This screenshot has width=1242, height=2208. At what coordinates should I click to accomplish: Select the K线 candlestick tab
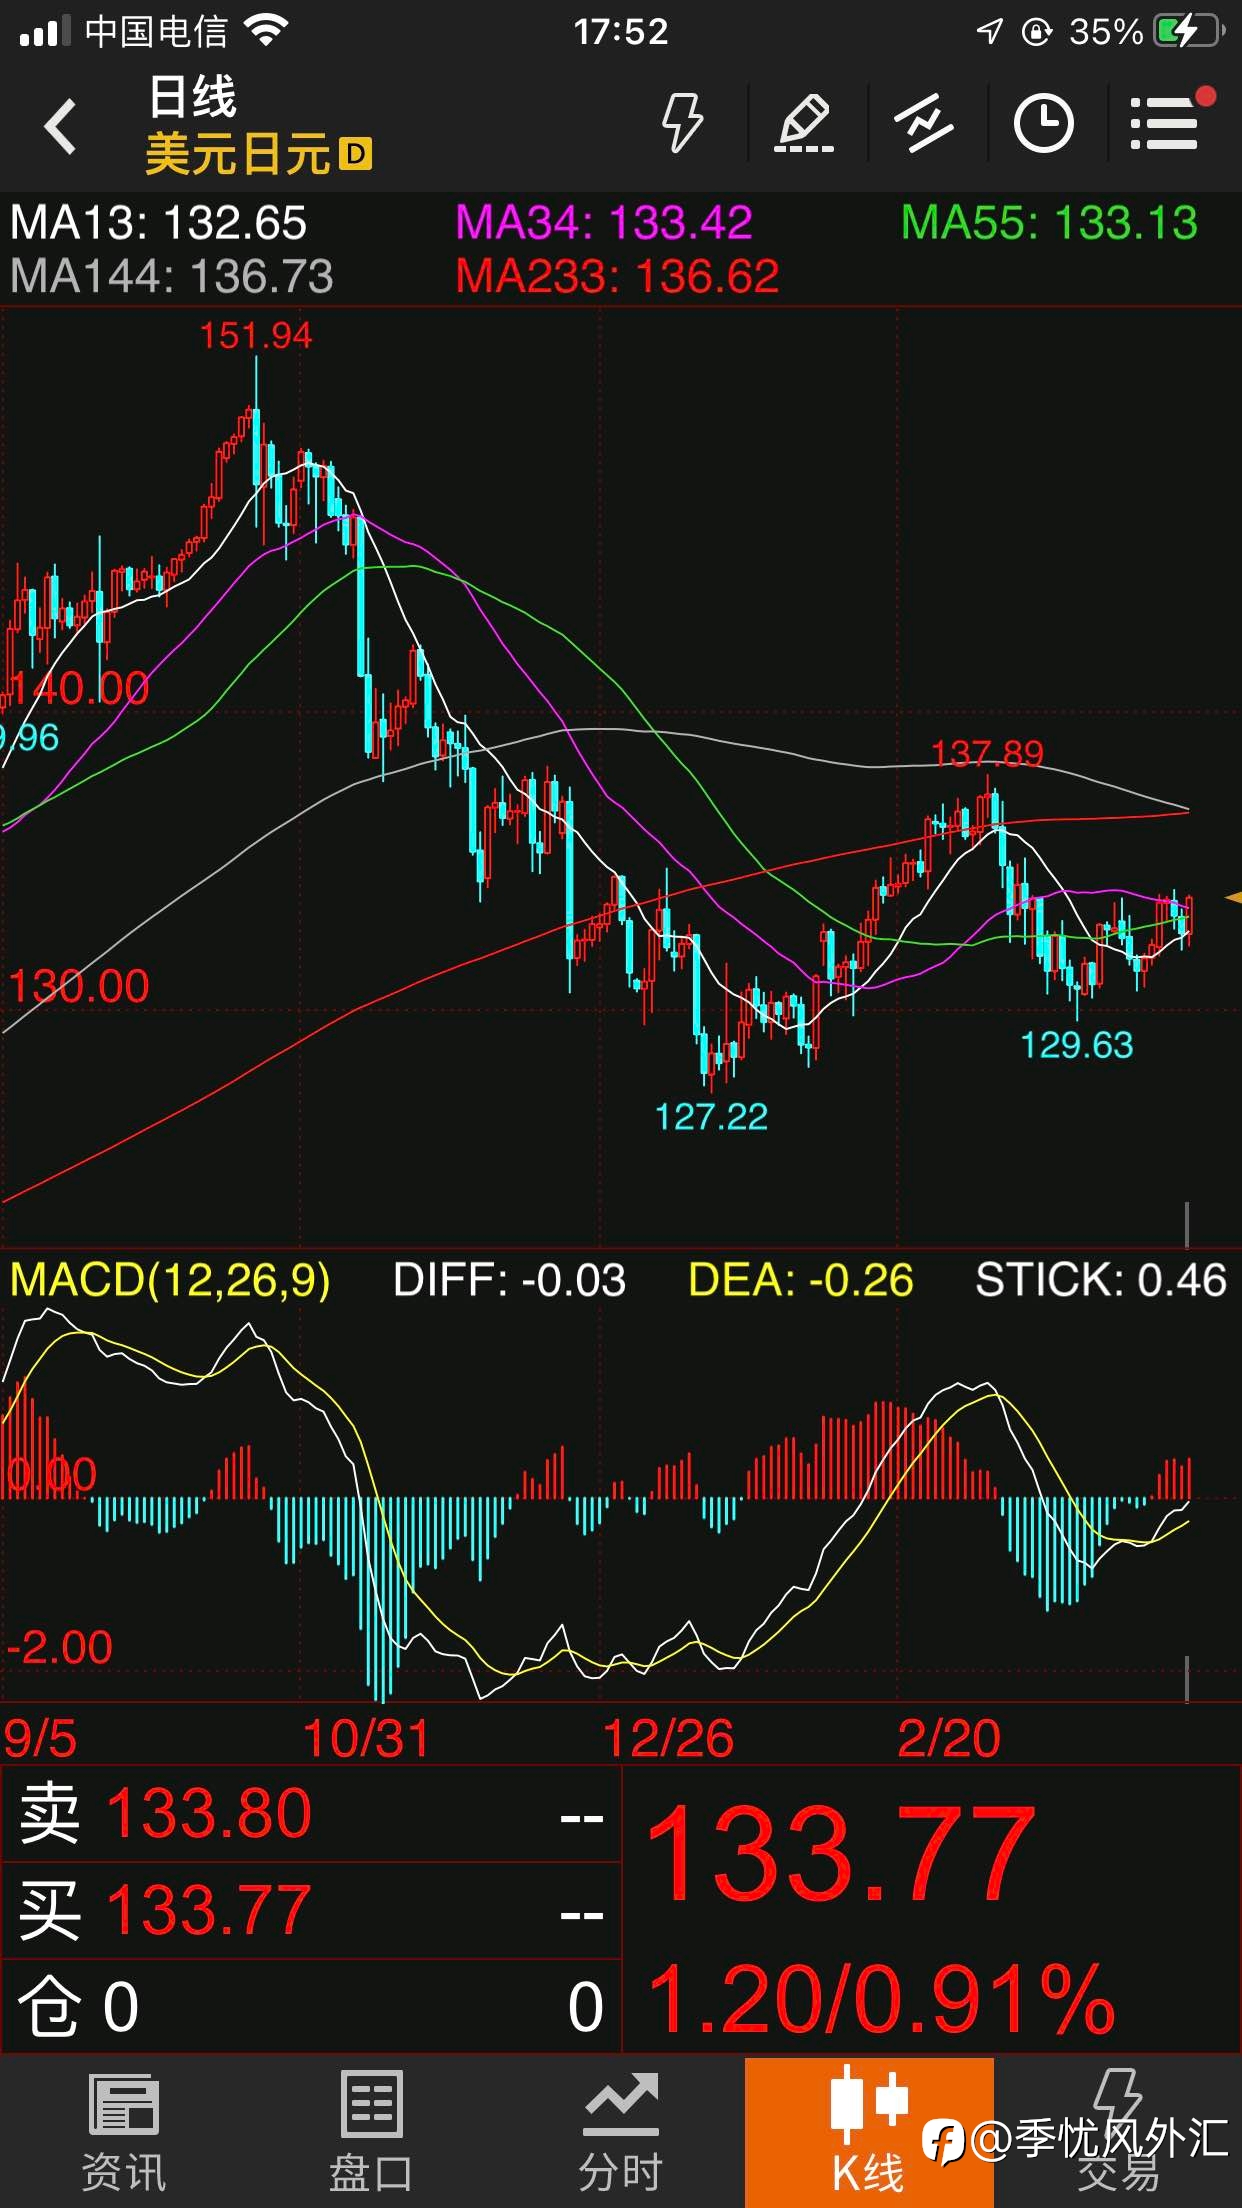(x=868, y=2133)
